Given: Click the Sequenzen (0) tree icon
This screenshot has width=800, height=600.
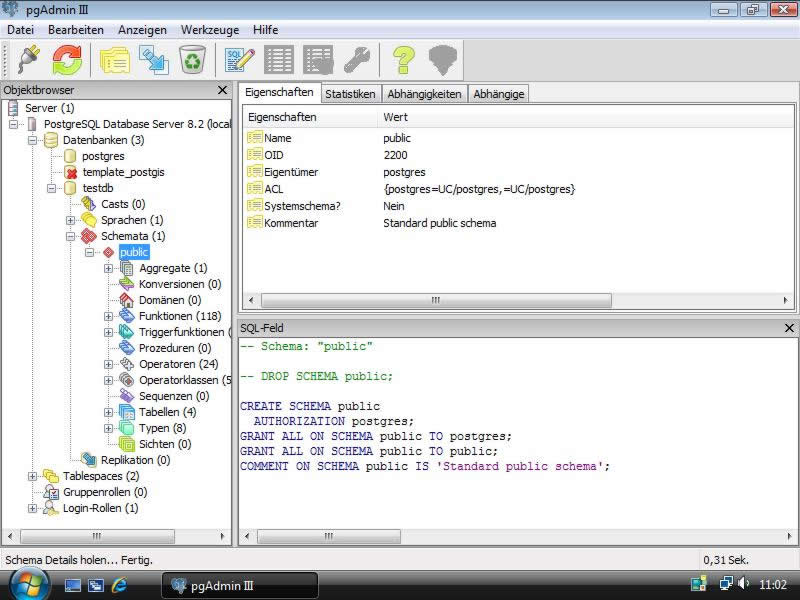Looking at the screenshot, I should [x=127, y=396].
